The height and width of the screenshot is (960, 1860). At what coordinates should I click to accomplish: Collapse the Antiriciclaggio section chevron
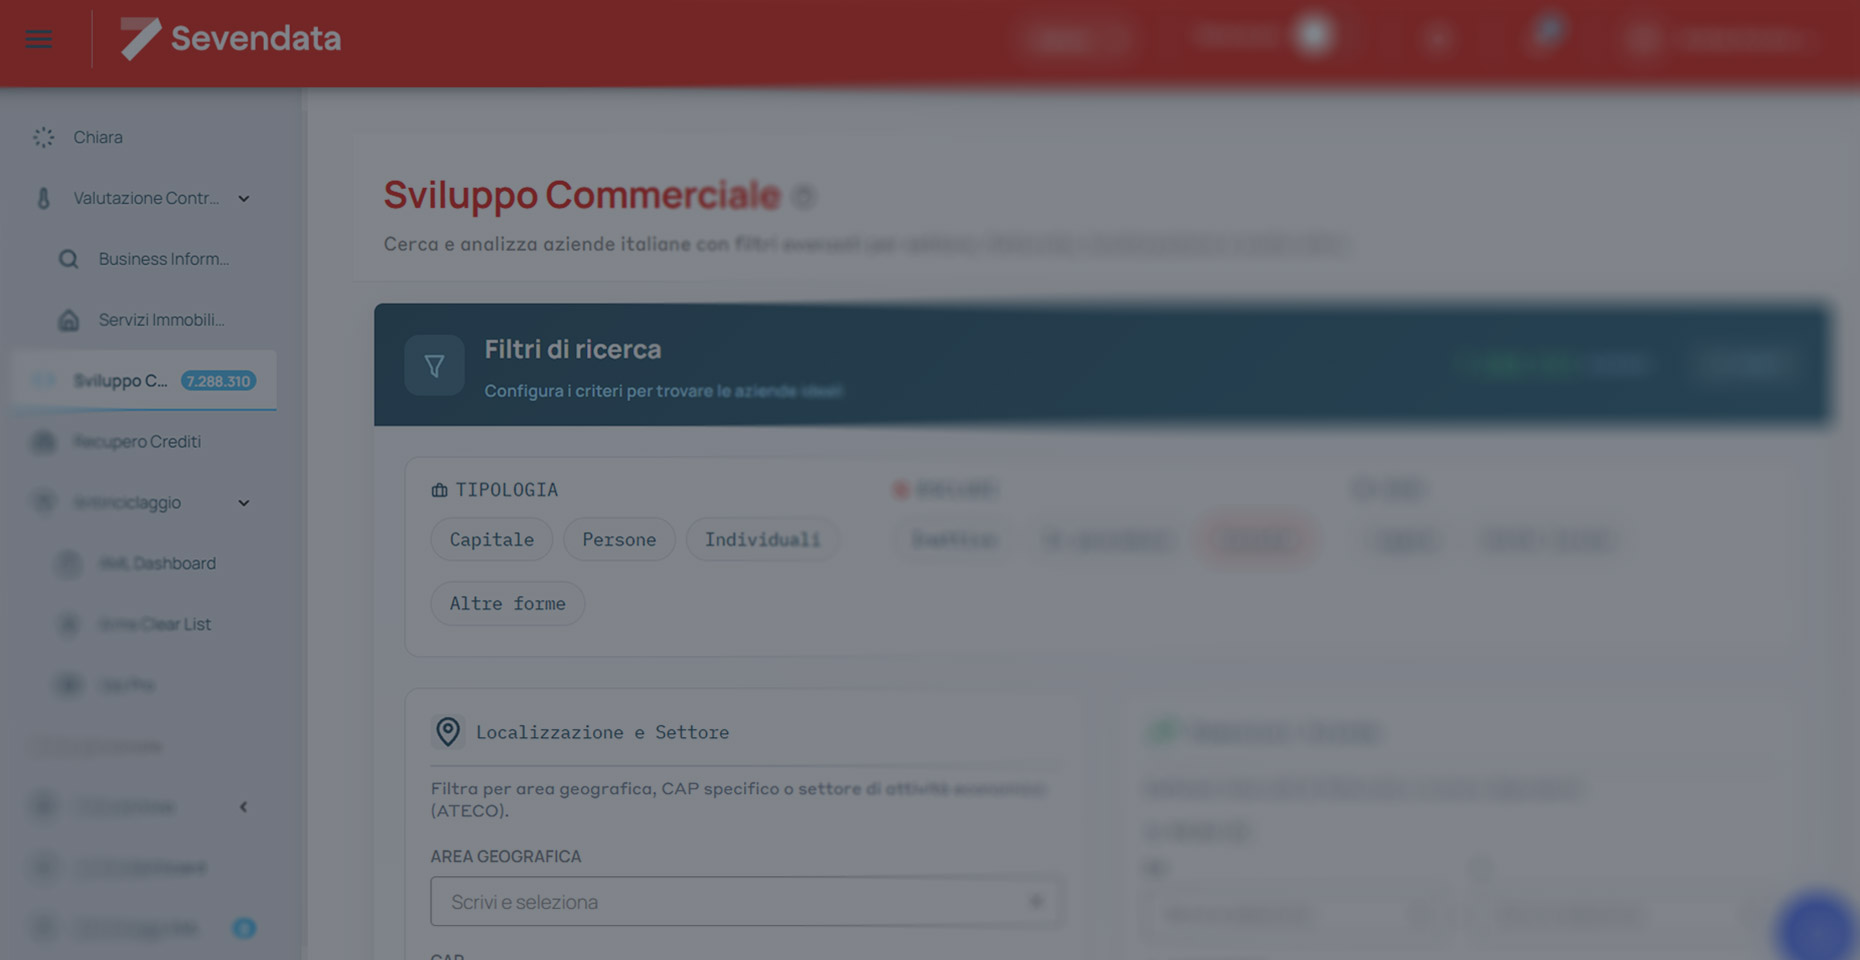tap(244, 503)
